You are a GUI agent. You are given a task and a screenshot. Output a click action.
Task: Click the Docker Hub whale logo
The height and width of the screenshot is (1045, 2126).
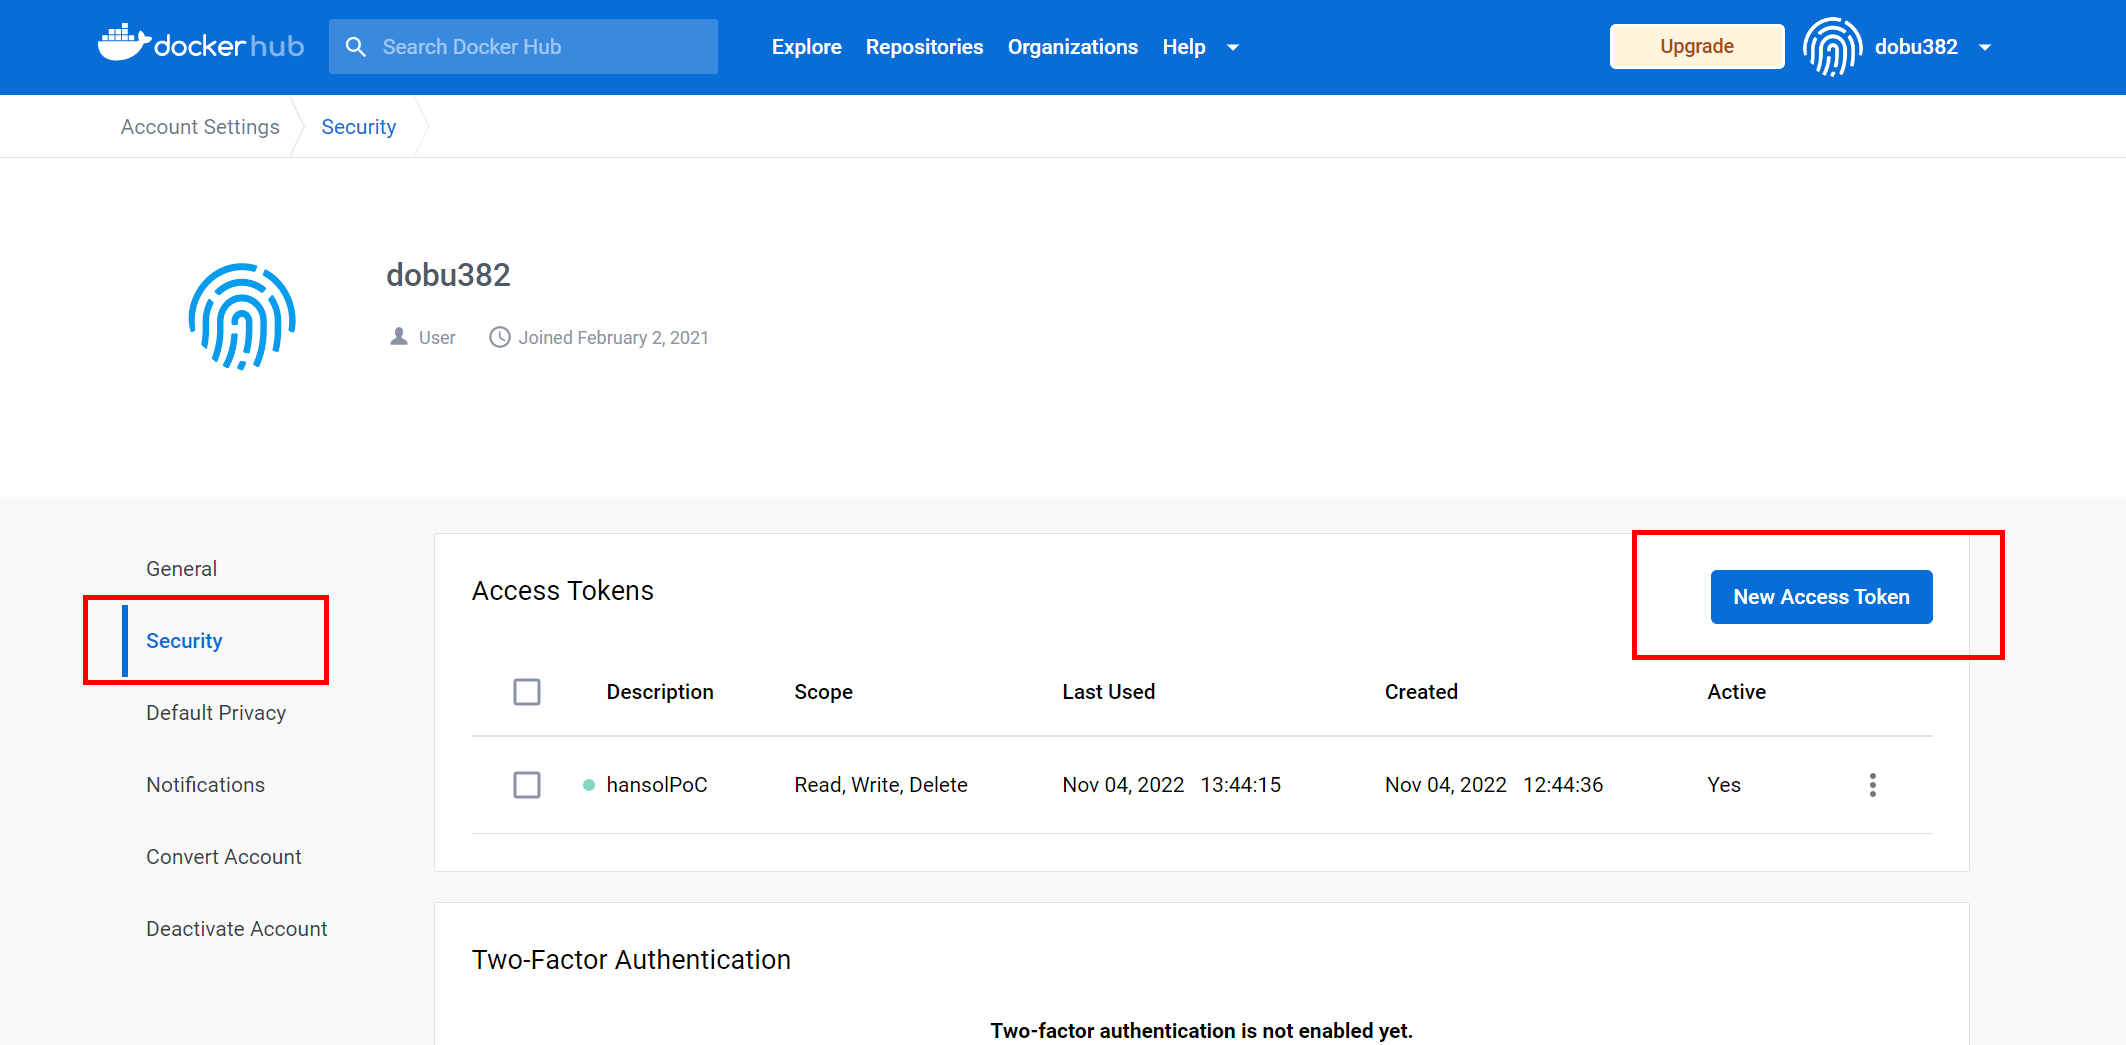200,44
